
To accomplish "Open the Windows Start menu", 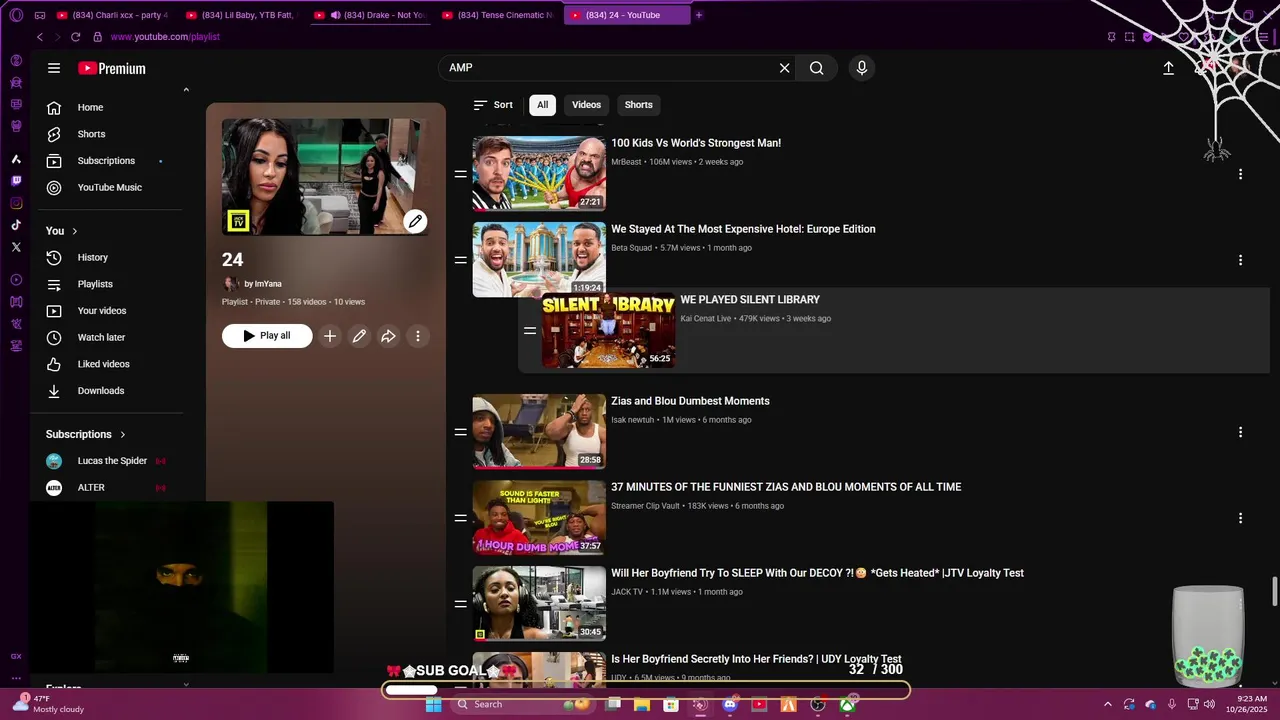I will 433,704.
